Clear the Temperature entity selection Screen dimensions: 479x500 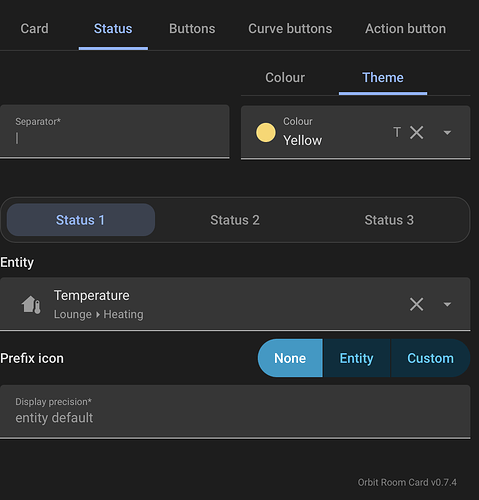[417, 304]
